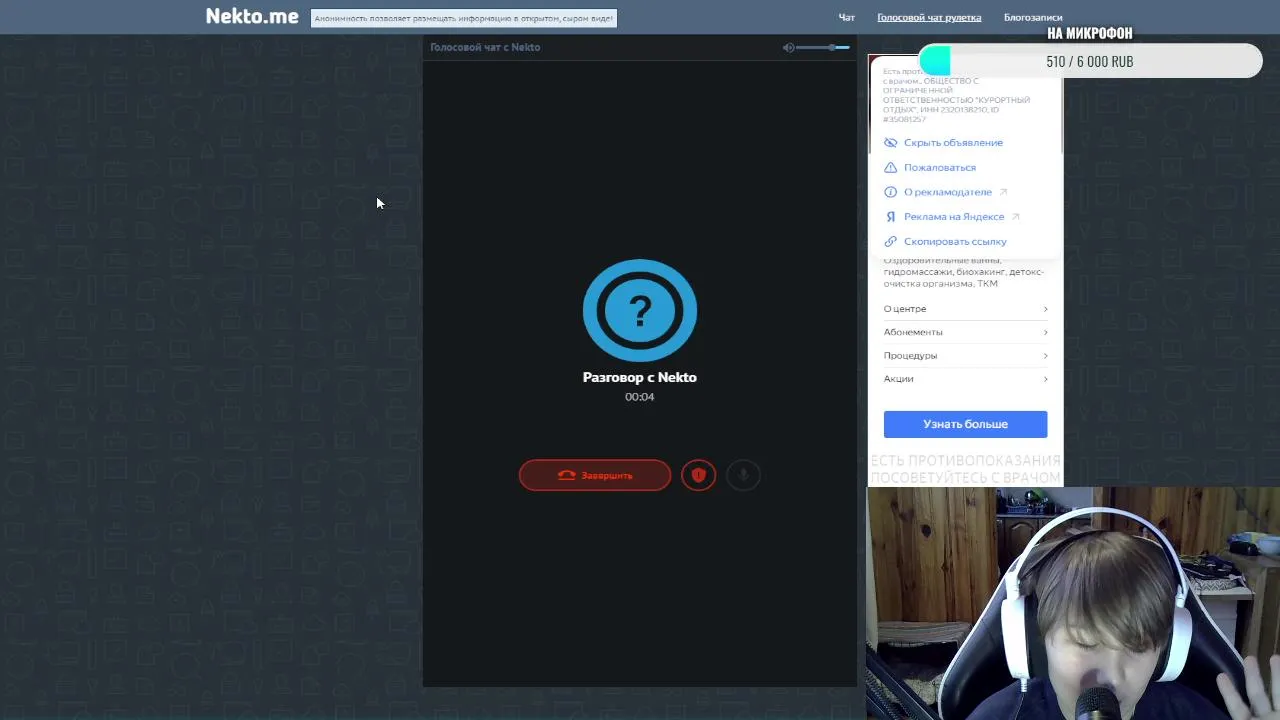1280x720 pixels.
Task: Click the webcam overlay video
Action: (x=1073, y=603)
